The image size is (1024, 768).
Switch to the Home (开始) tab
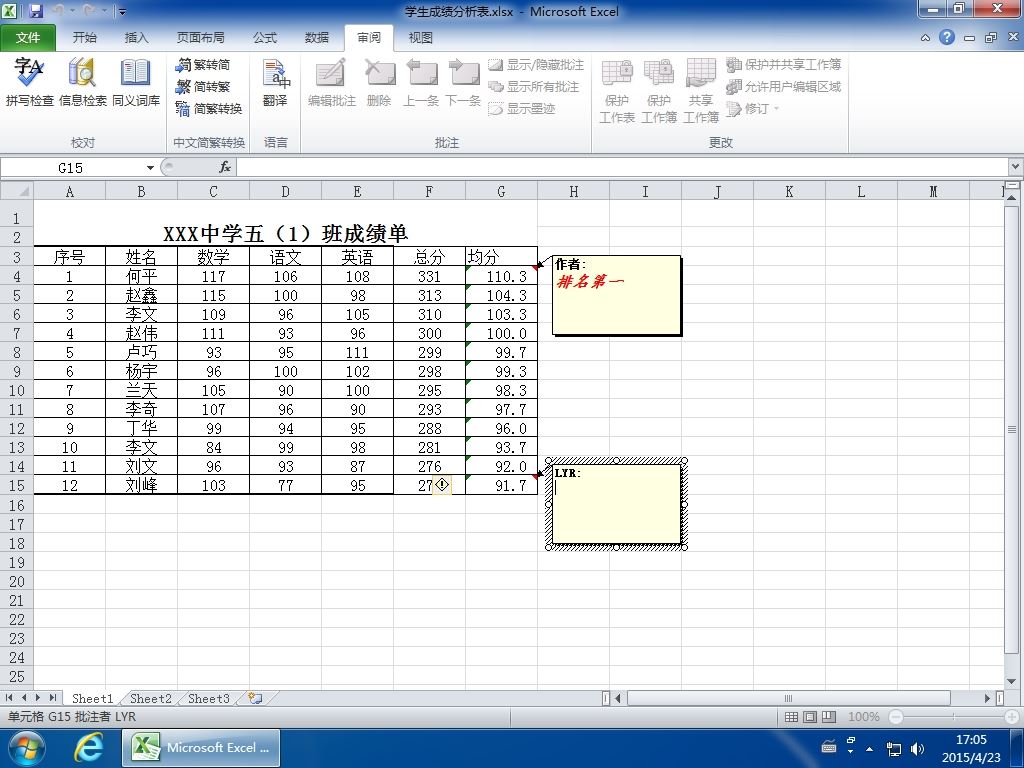(x=84, y=38)
